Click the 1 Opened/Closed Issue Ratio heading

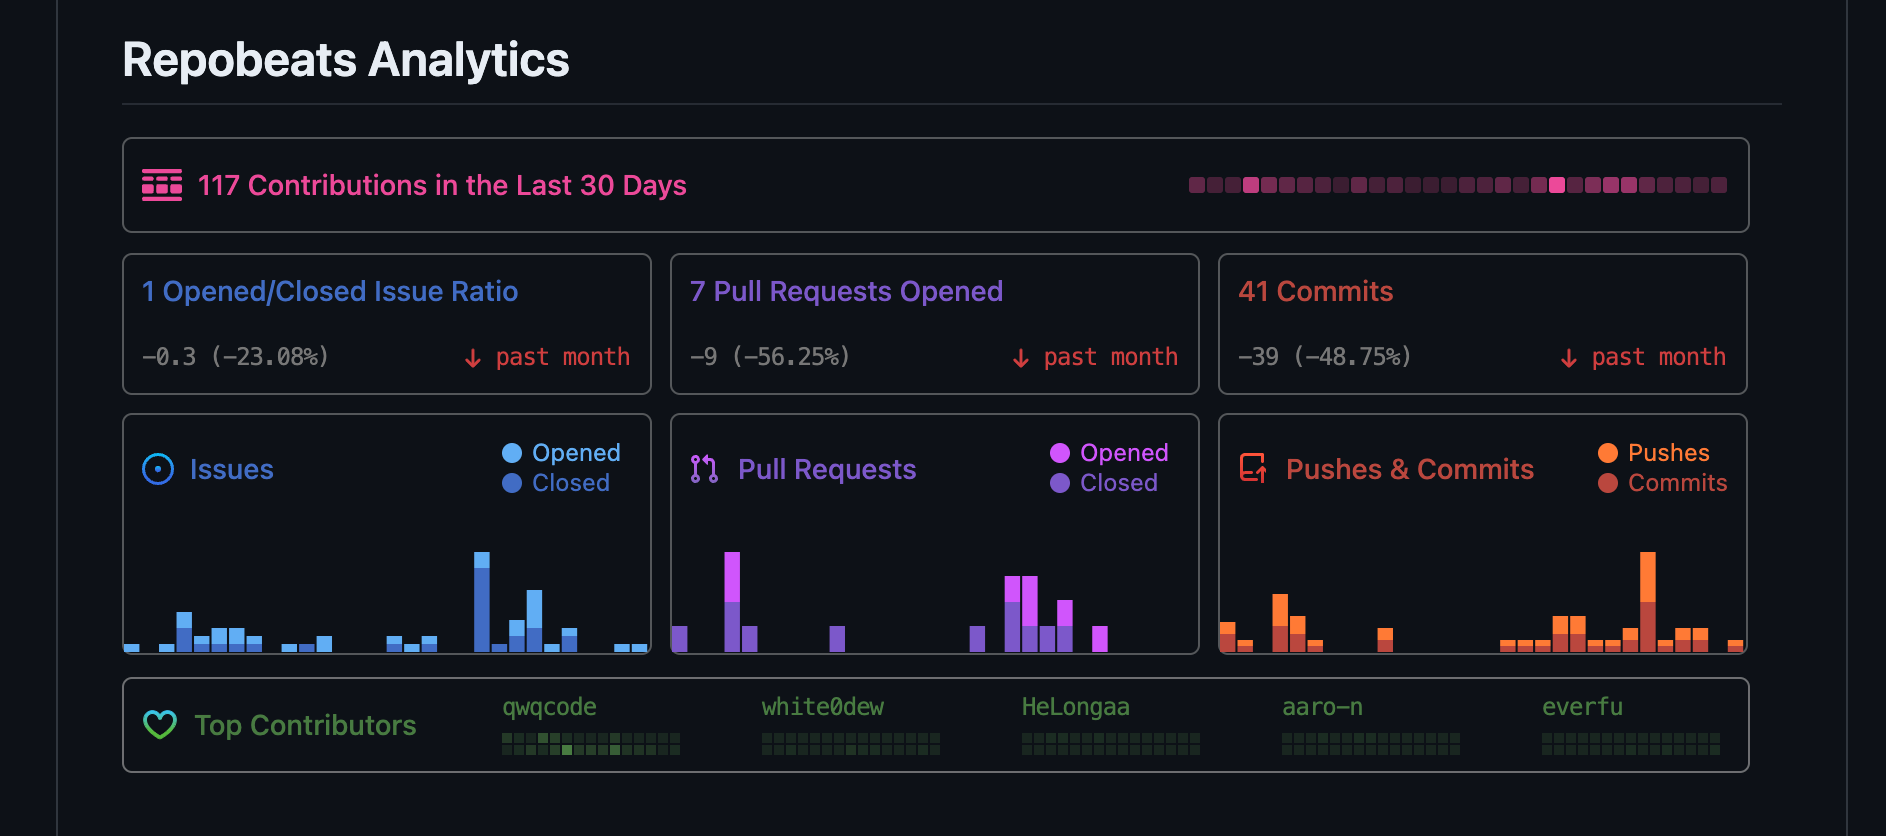(330, 291)
